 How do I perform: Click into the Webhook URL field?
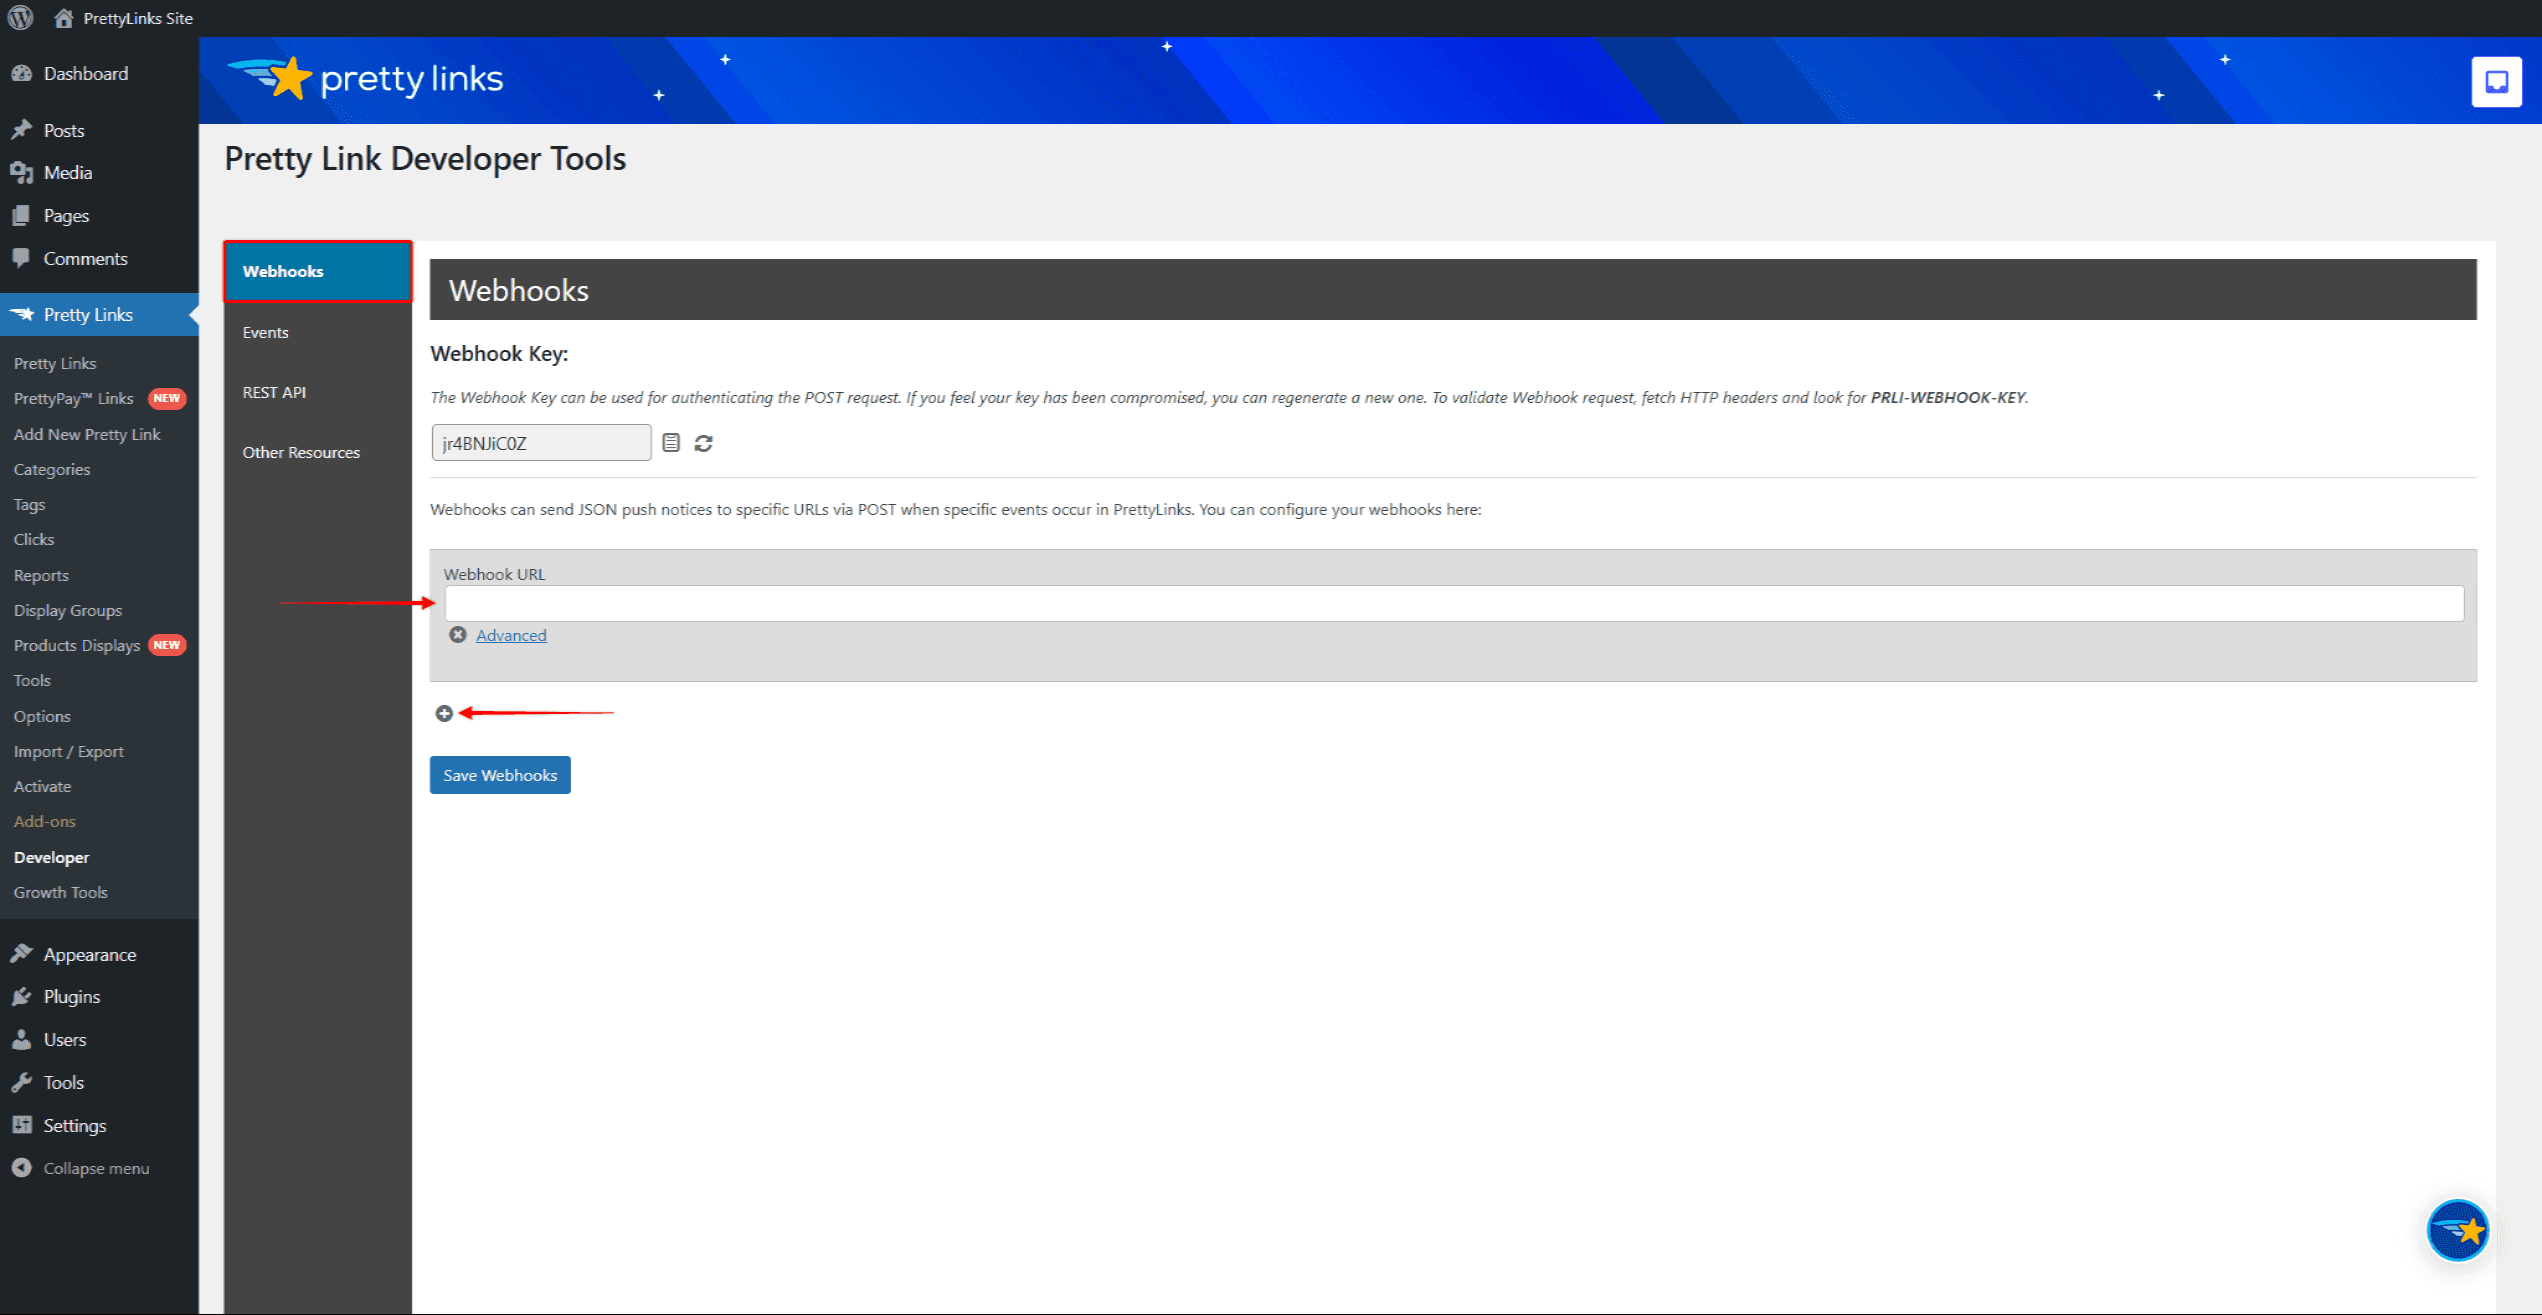coord(1453,603)
